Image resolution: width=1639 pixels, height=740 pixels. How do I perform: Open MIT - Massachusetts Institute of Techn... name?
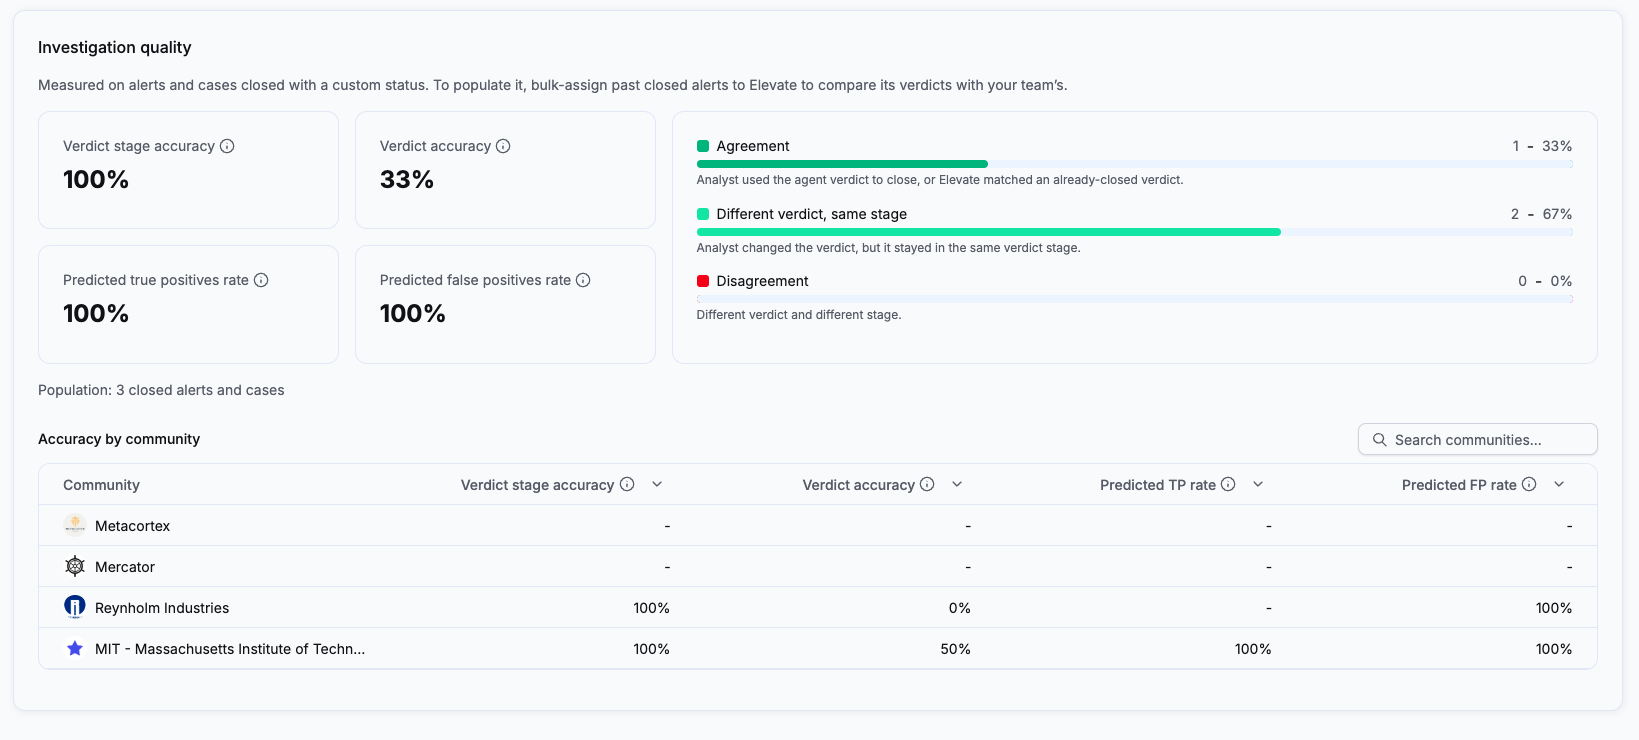pos(230,649)
